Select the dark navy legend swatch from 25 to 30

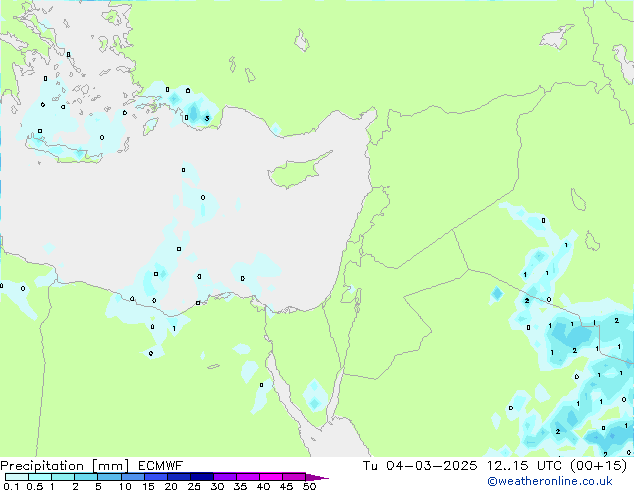(x=201, y=477)
